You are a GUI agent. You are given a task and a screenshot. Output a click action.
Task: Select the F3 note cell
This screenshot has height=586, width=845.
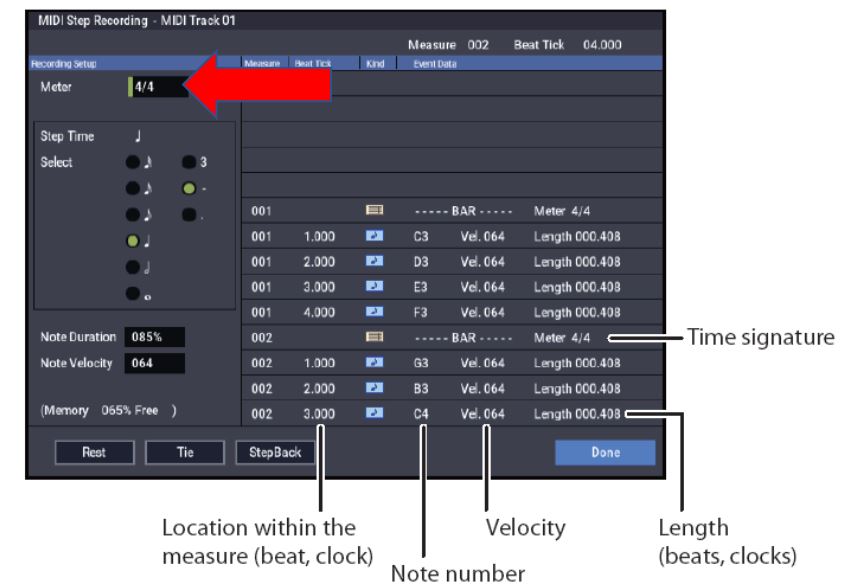(x=421, y=312)
